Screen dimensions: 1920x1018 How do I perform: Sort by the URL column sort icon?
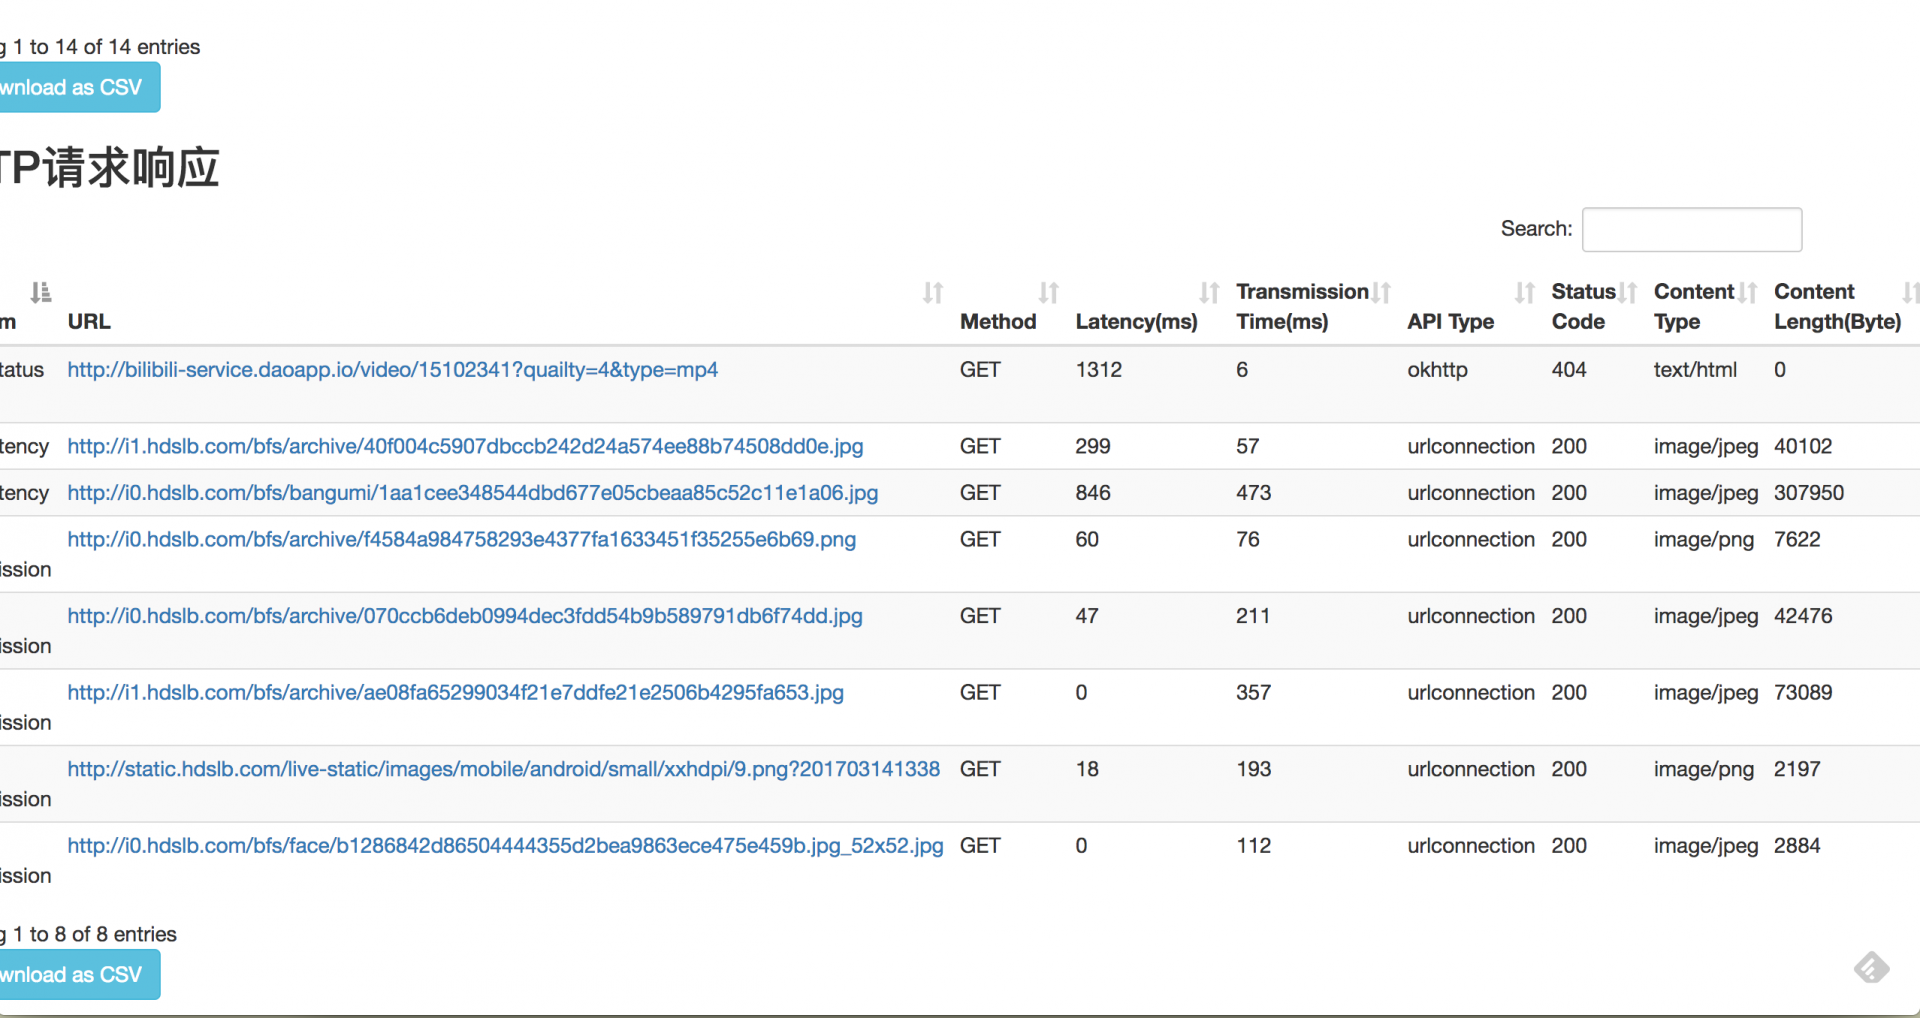click(x=933, y=292)
